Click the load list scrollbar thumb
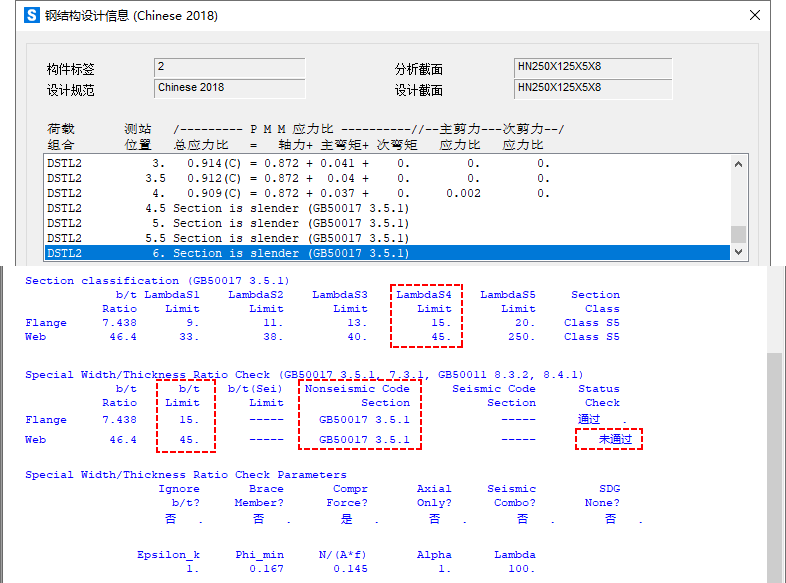The height and width of the screenshot is (583, 786). [739, 234]
